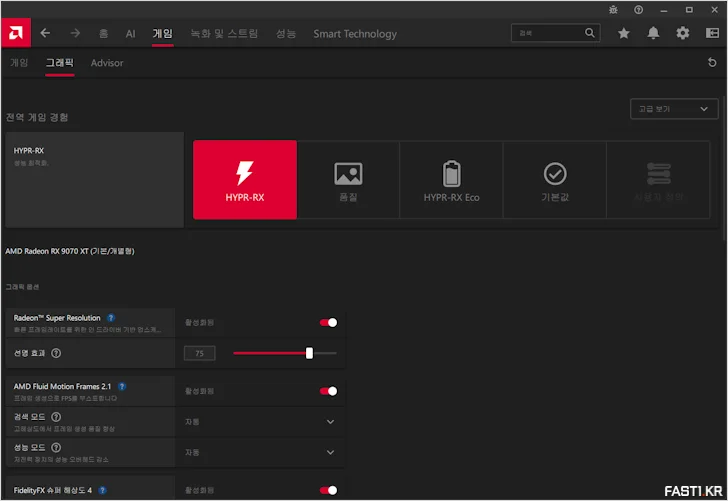This screenshot has height=501, width=728.
Task: Click the AMD logo icon
Action: tap(16, 33)
